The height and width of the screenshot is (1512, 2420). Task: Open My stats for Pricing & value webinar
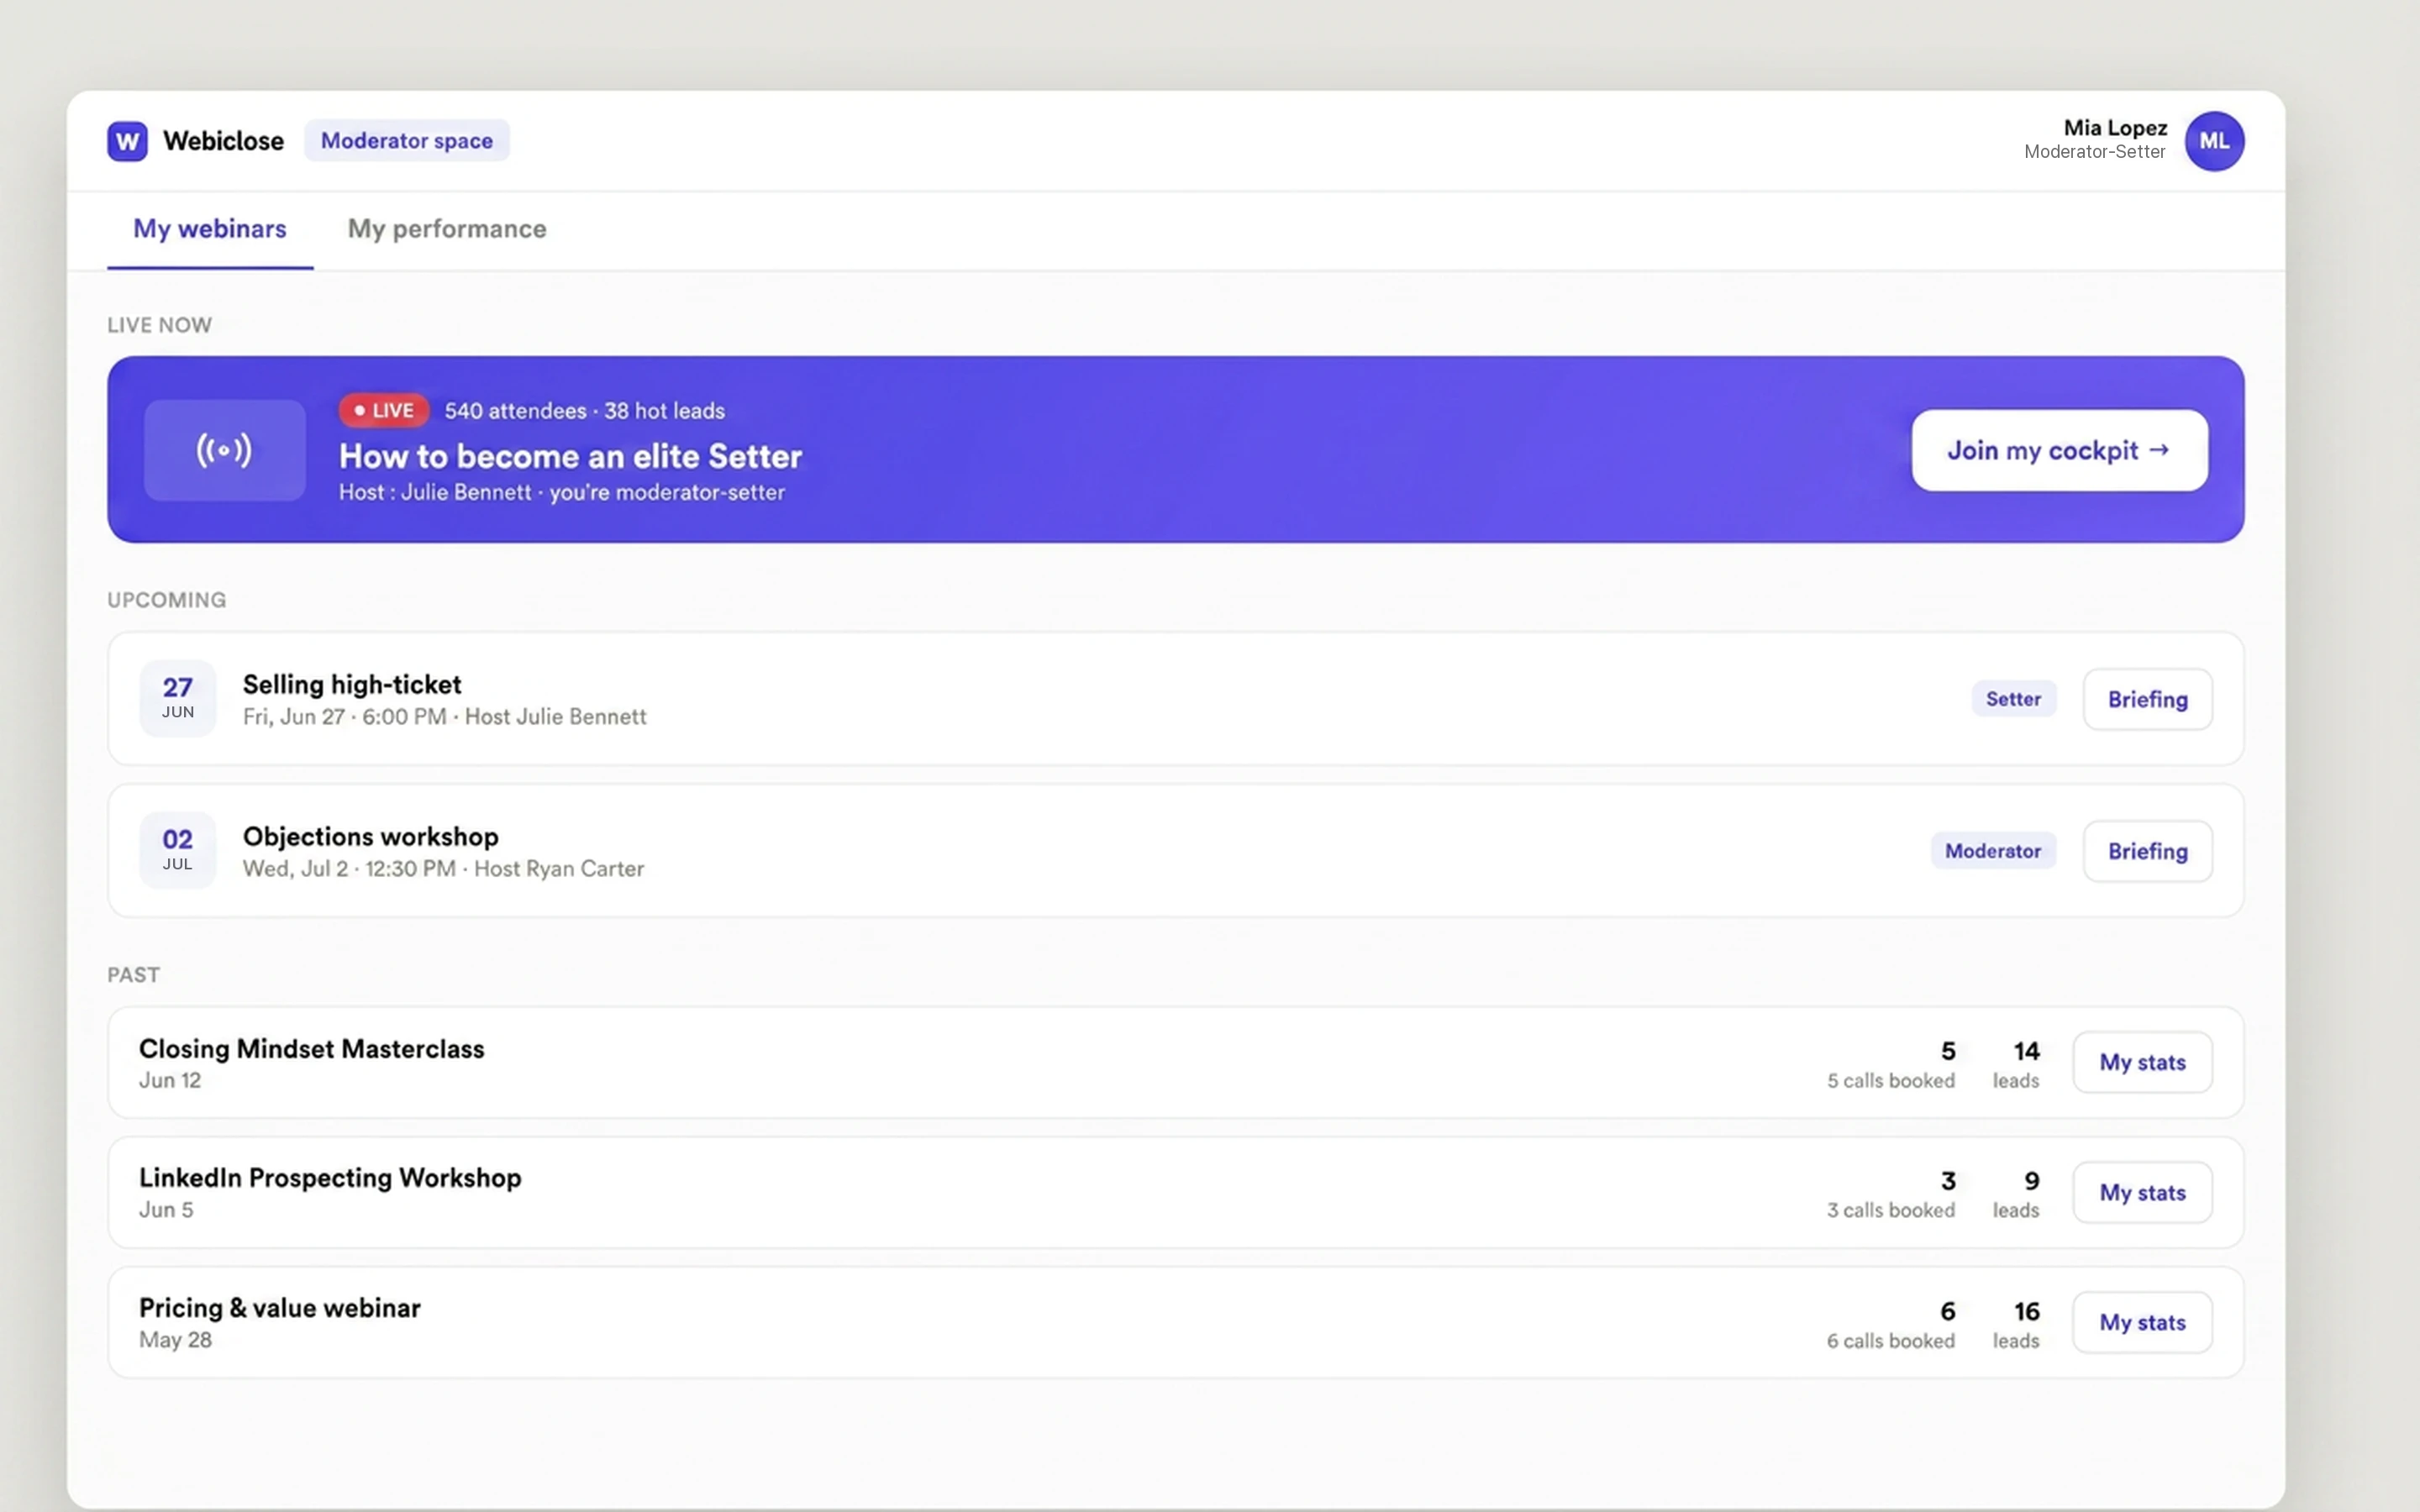point(2143,1322)
